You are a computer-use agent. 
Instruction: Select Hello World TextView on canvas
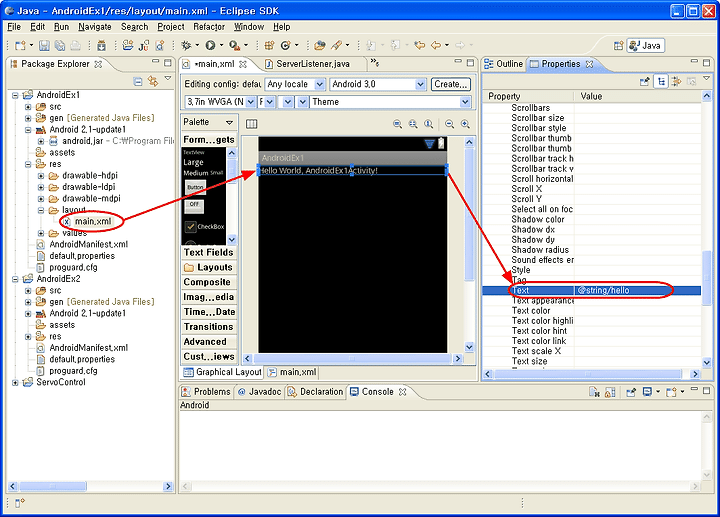(x=352, y=170)
